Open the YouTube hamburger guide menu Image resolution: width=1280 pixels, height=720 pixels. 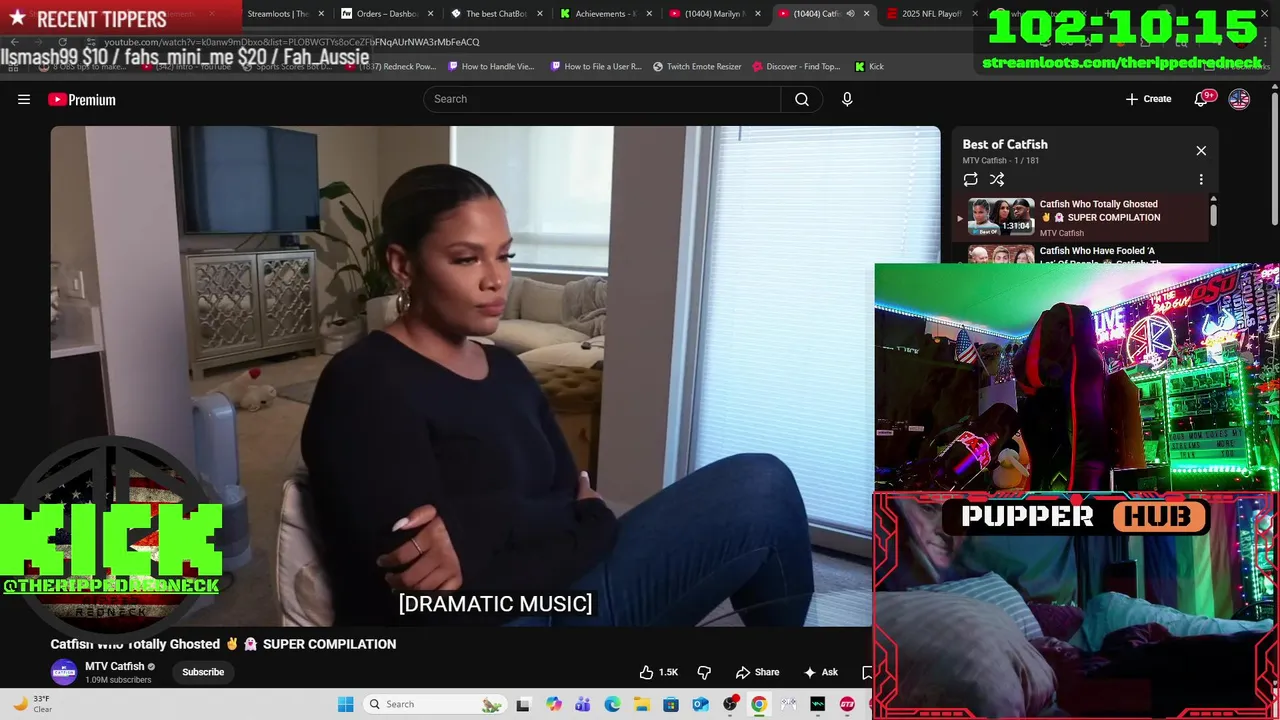pos(24,99)
